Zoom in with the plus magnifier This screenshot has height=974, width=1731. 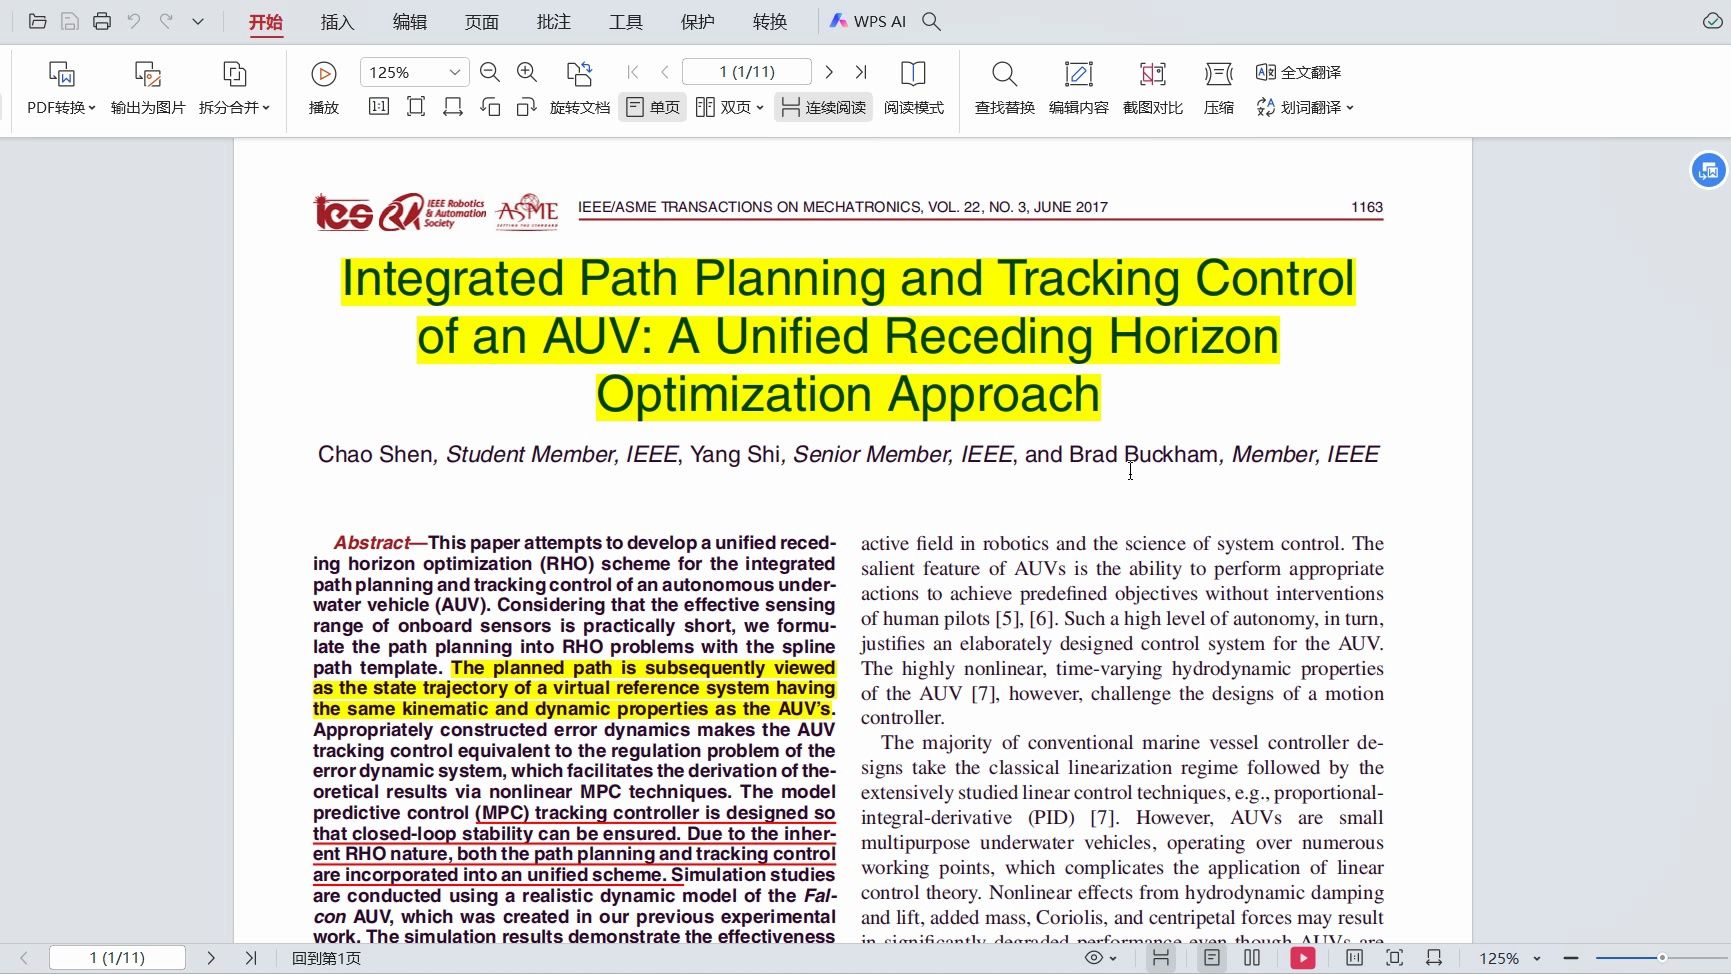pos(527,72)
